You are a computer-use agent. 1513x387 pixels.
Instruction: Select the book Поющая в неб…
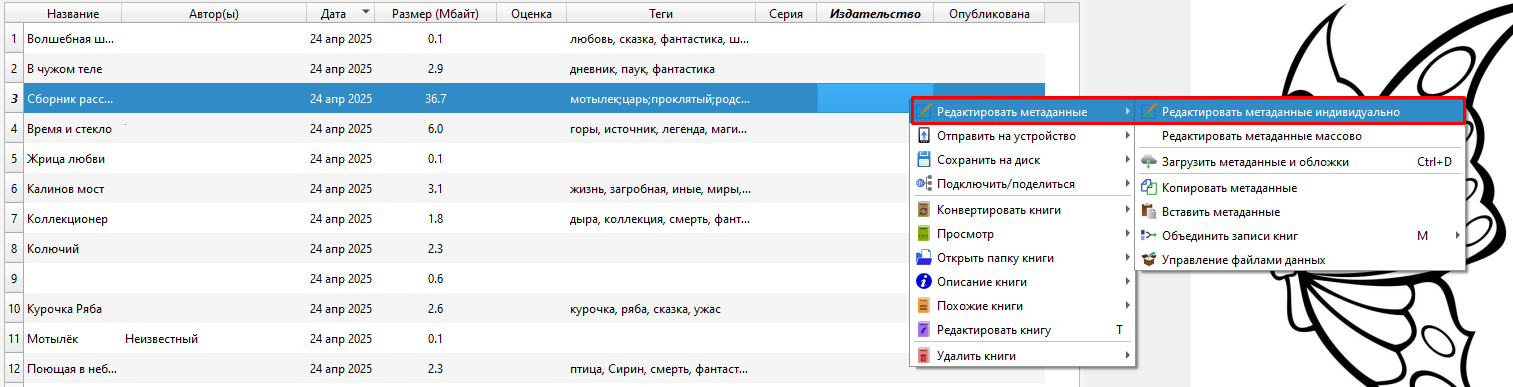click(x=71, y=369)
